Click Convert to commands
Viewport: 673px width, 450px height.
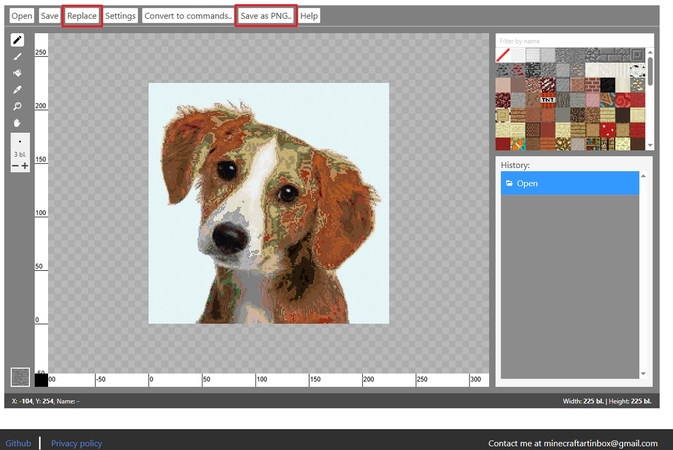point(188,16)
